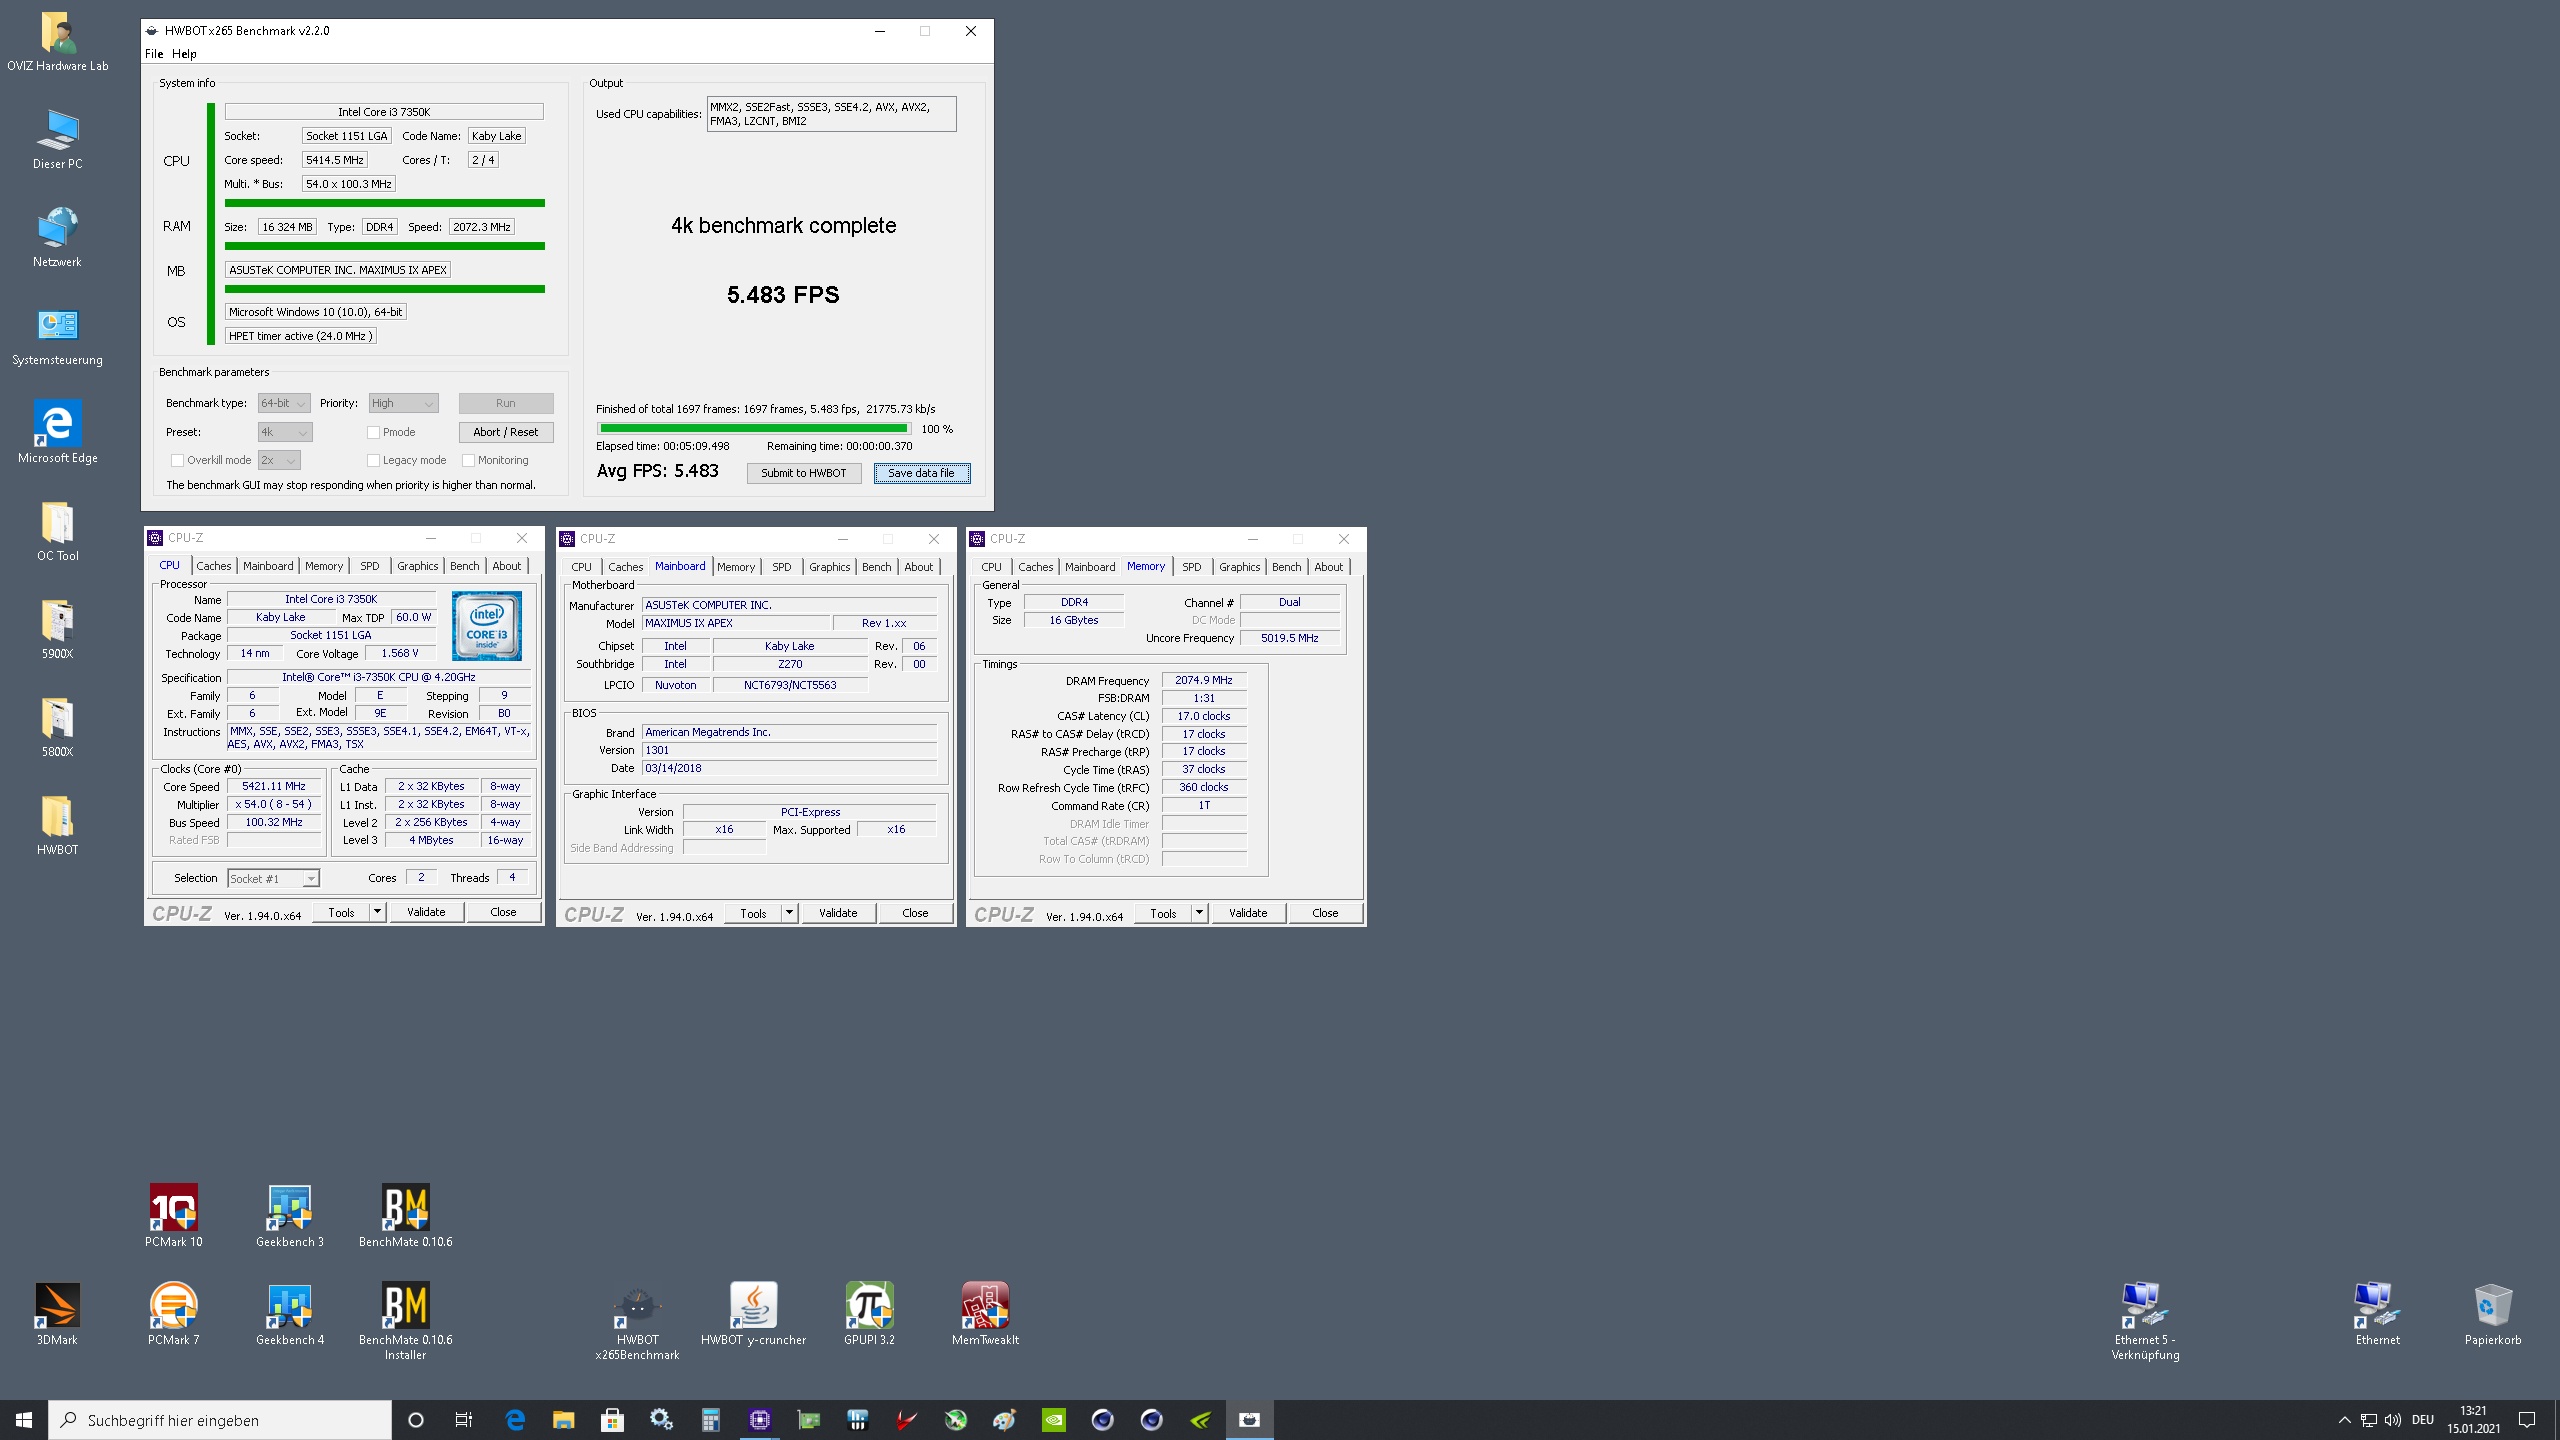Launch the PCMark 10 desktop shortcut
Viewport: 2560px width, 1440px height.
point(174,1216)
